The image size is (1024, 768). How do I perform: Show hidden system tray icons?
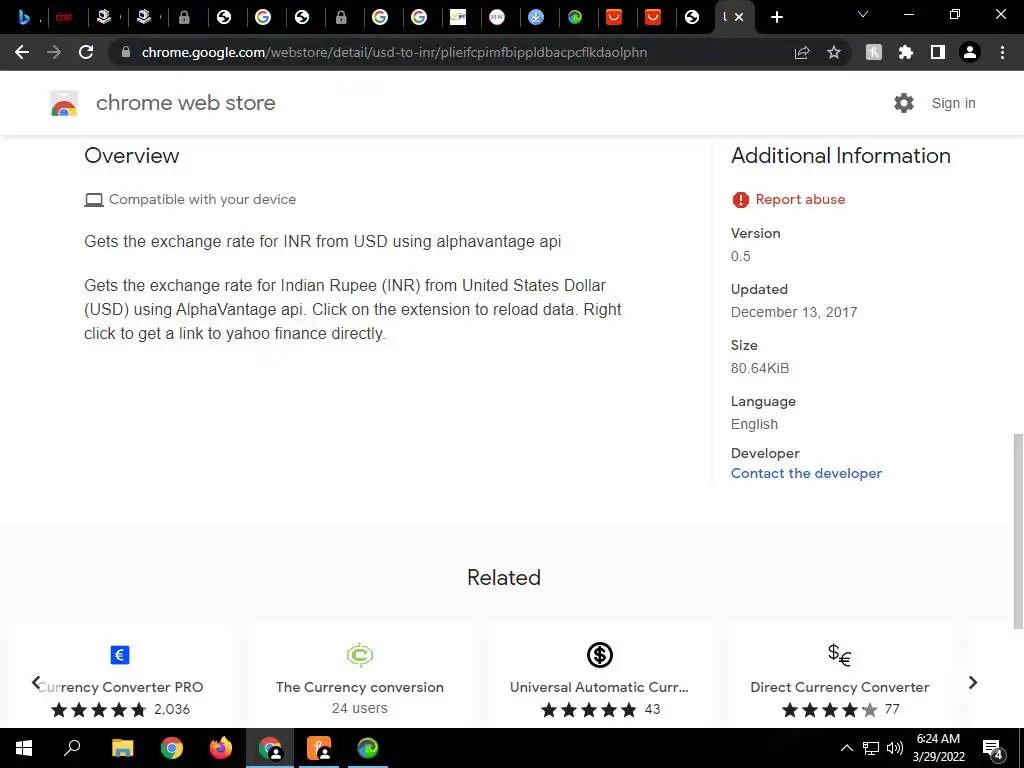click(846, 748)
